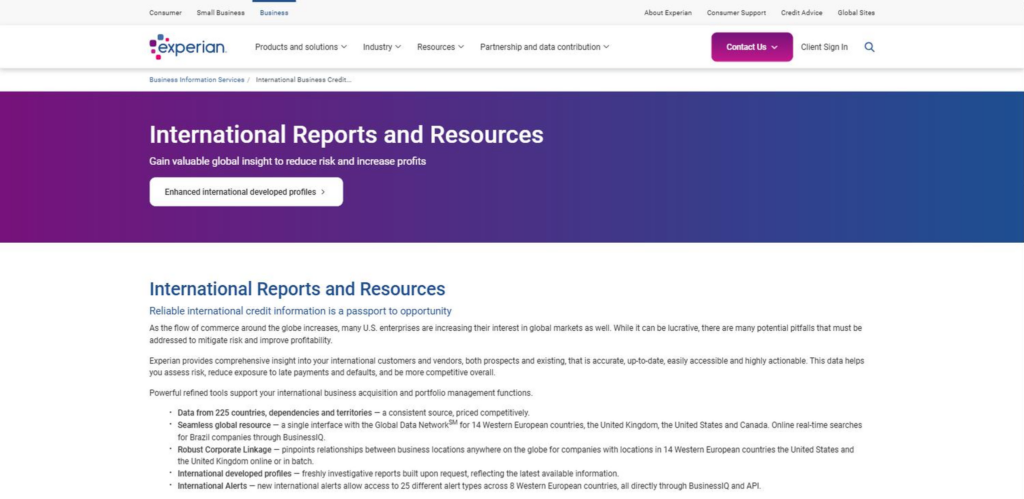Viewport: 1024px width, 499px height.
Task: Visit the Credit Advice link
Action: pyautogui.click(x=801, y=12)
